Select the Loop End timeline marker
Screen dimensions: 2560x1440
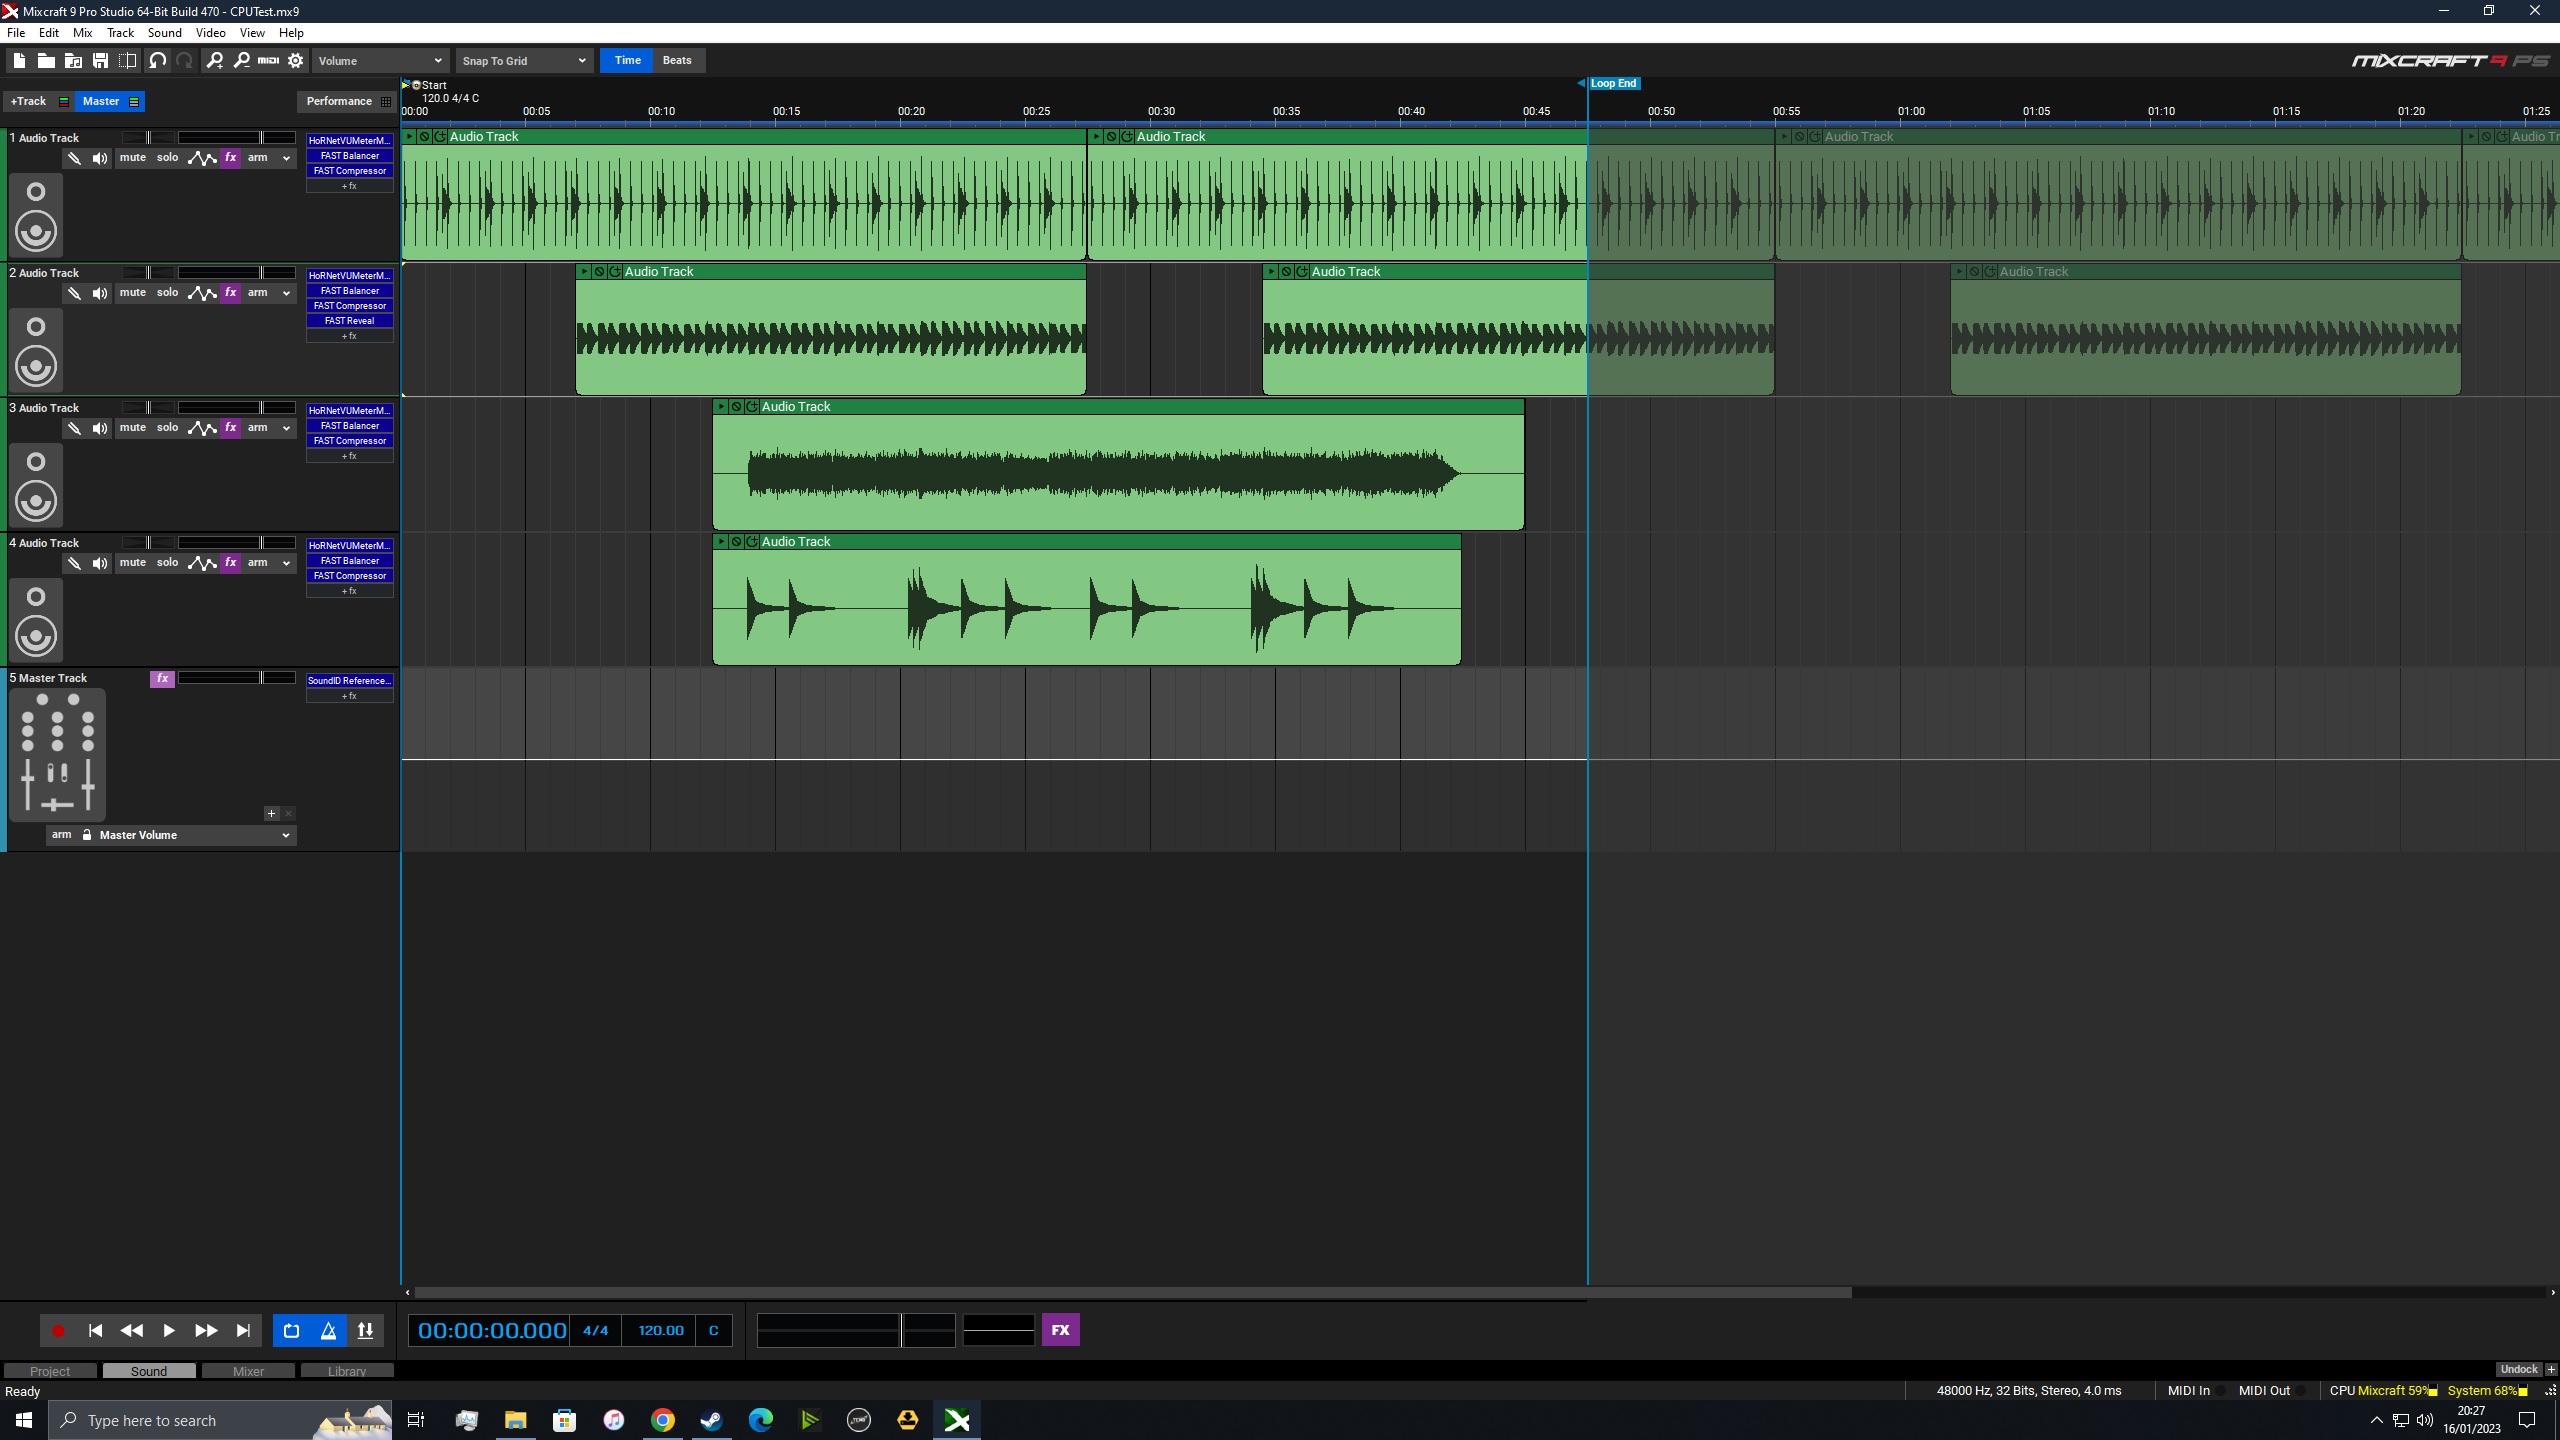[x=1613, y=84]
